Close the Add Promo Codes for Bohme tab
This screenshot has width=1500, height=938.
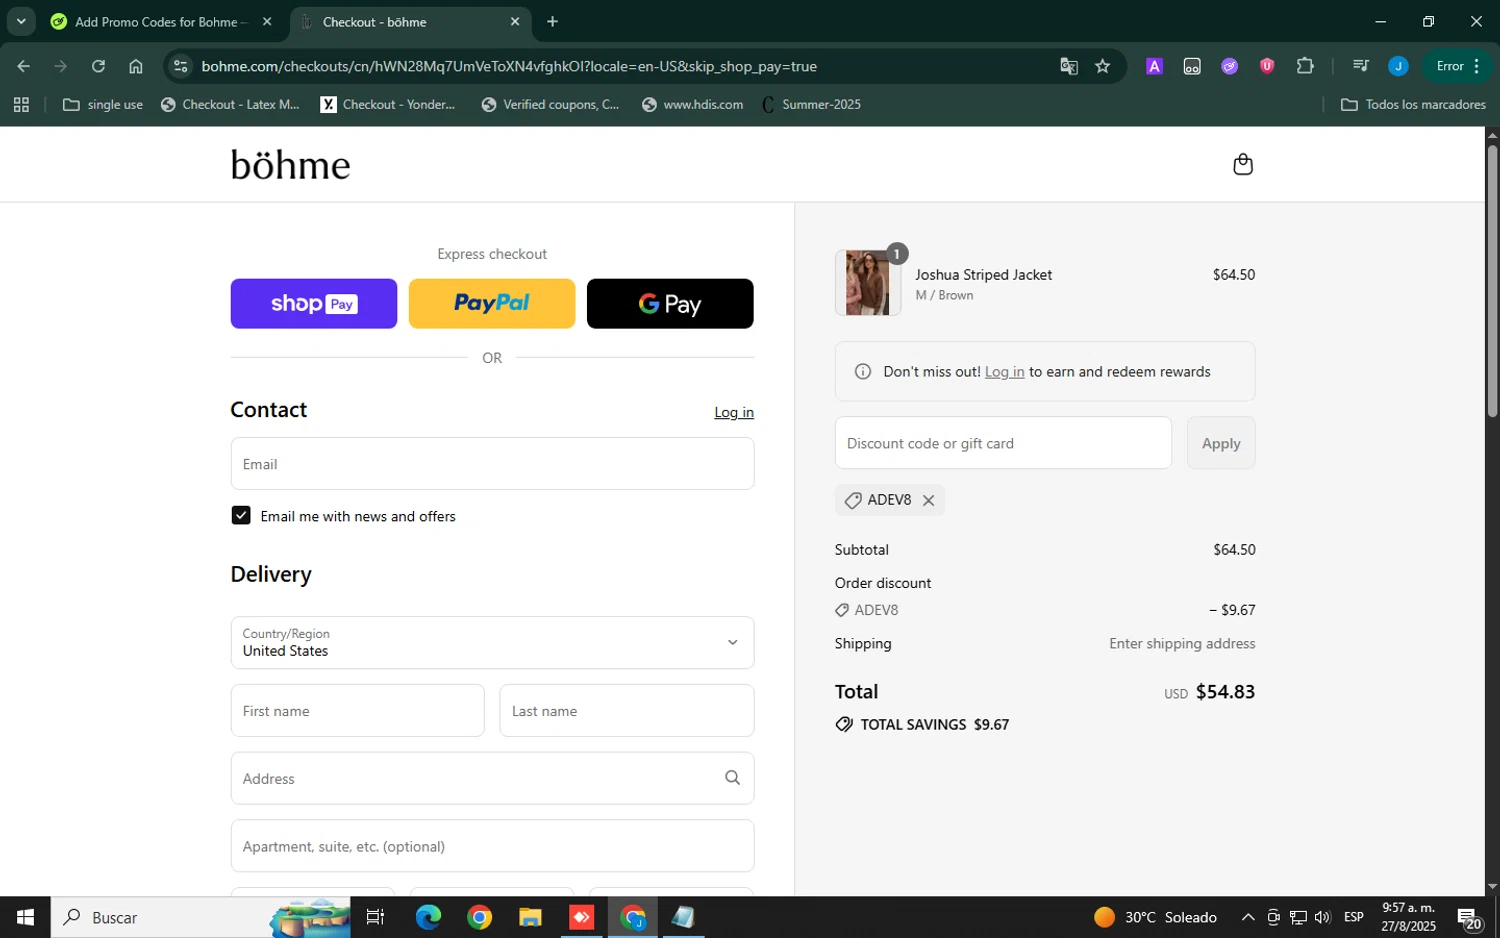267,21
